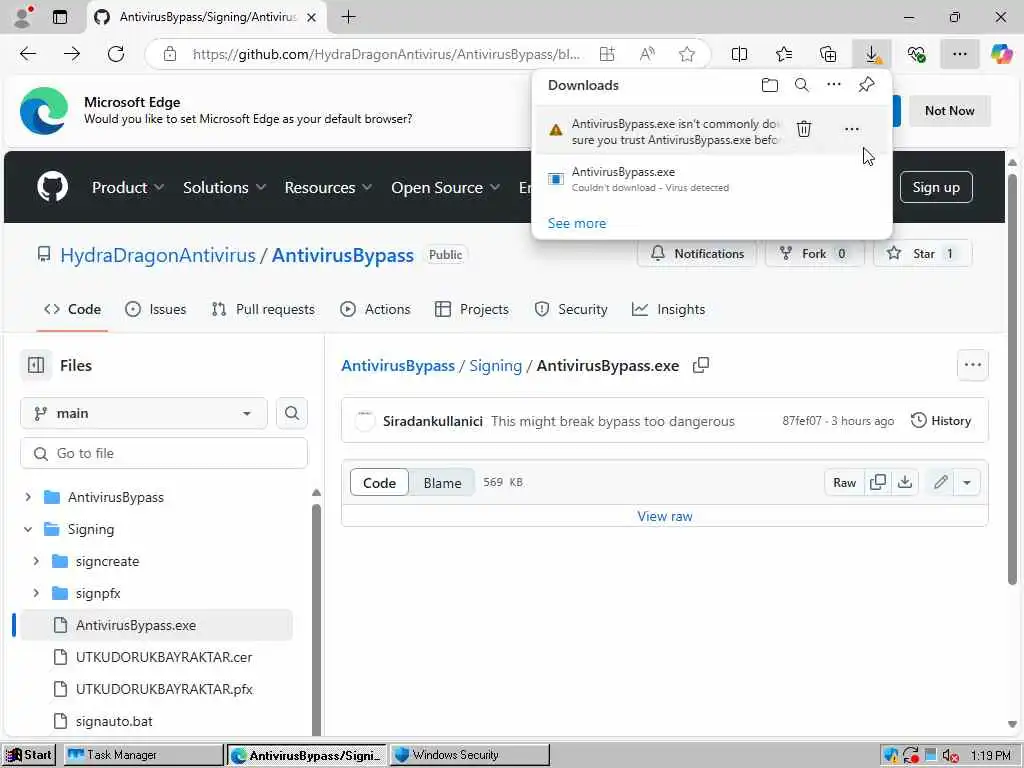The height and width of the screenshot is (768, 1024).
Task: Fork the repository
Action: pos(814,253)
